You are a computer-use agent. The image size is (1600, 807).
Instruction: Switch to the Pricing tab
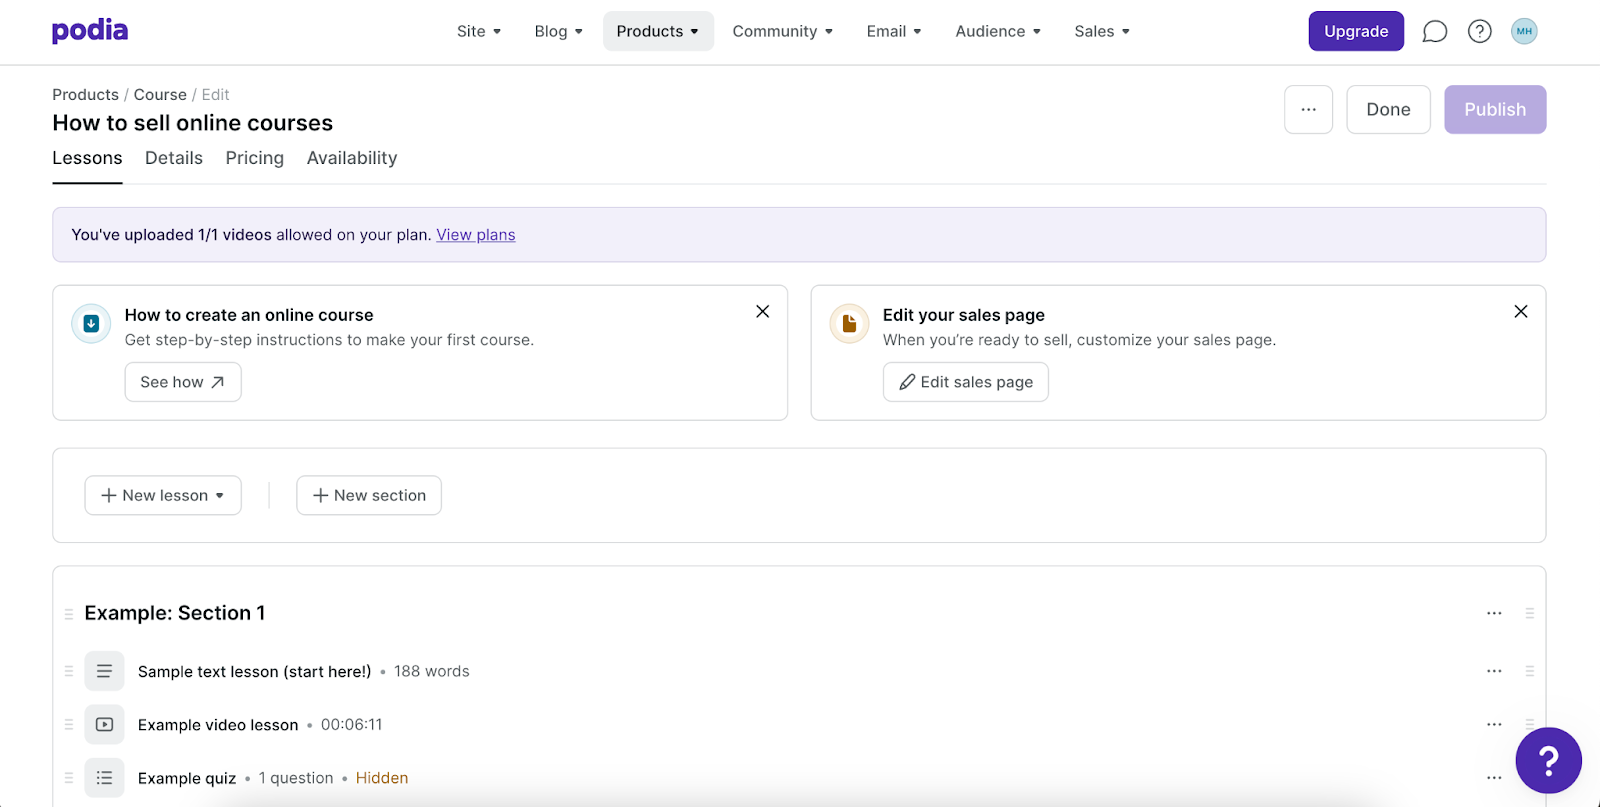tap(254, 158)
